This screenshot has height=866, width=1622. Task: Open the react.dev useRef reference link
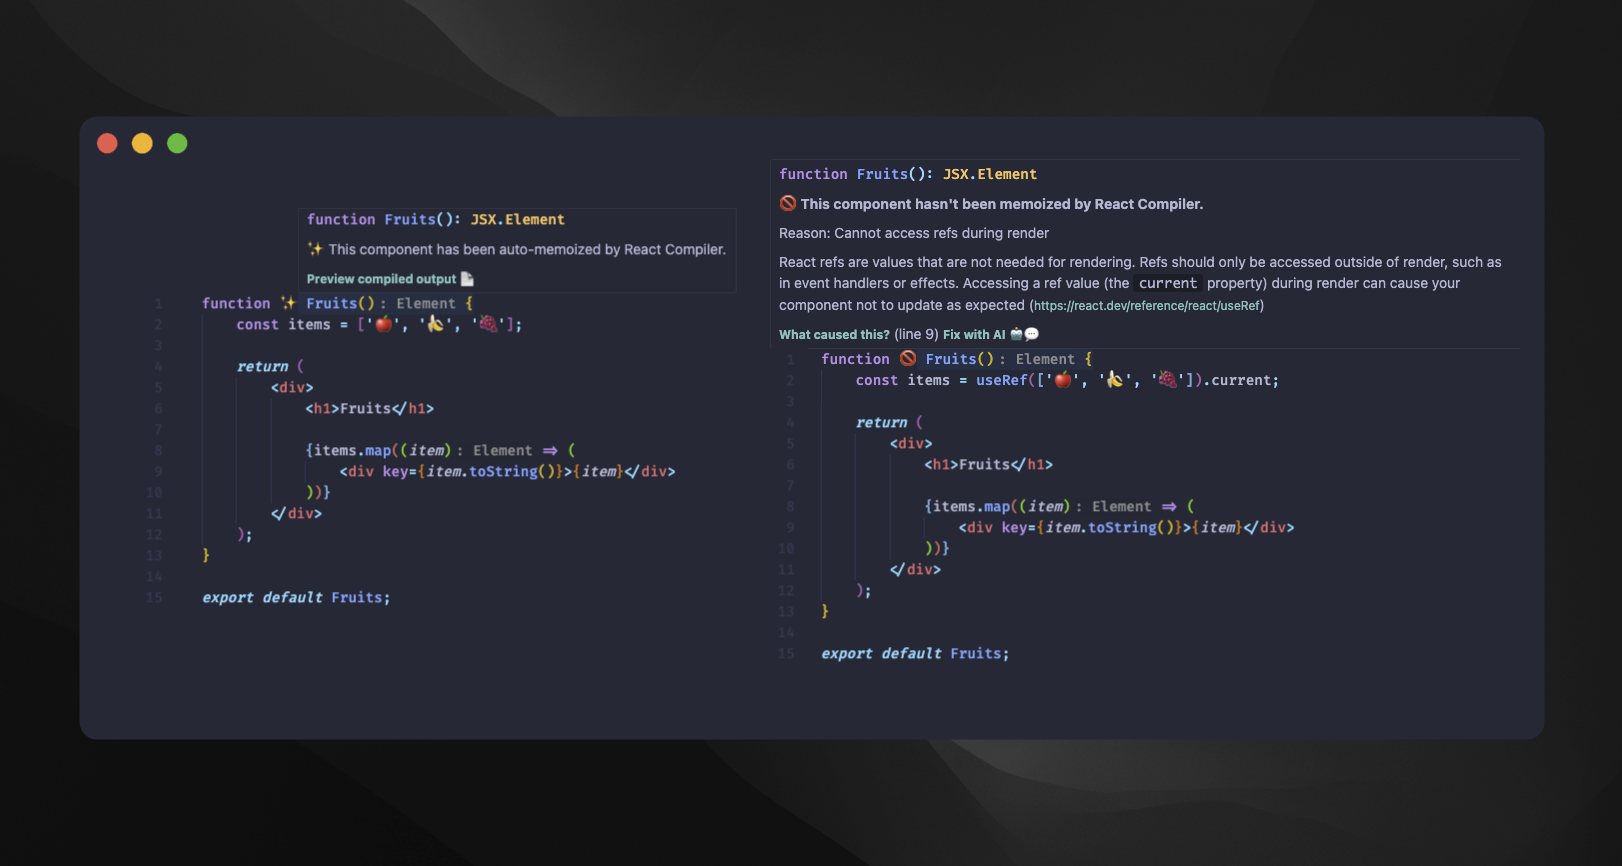click(x=1147, y=306)
